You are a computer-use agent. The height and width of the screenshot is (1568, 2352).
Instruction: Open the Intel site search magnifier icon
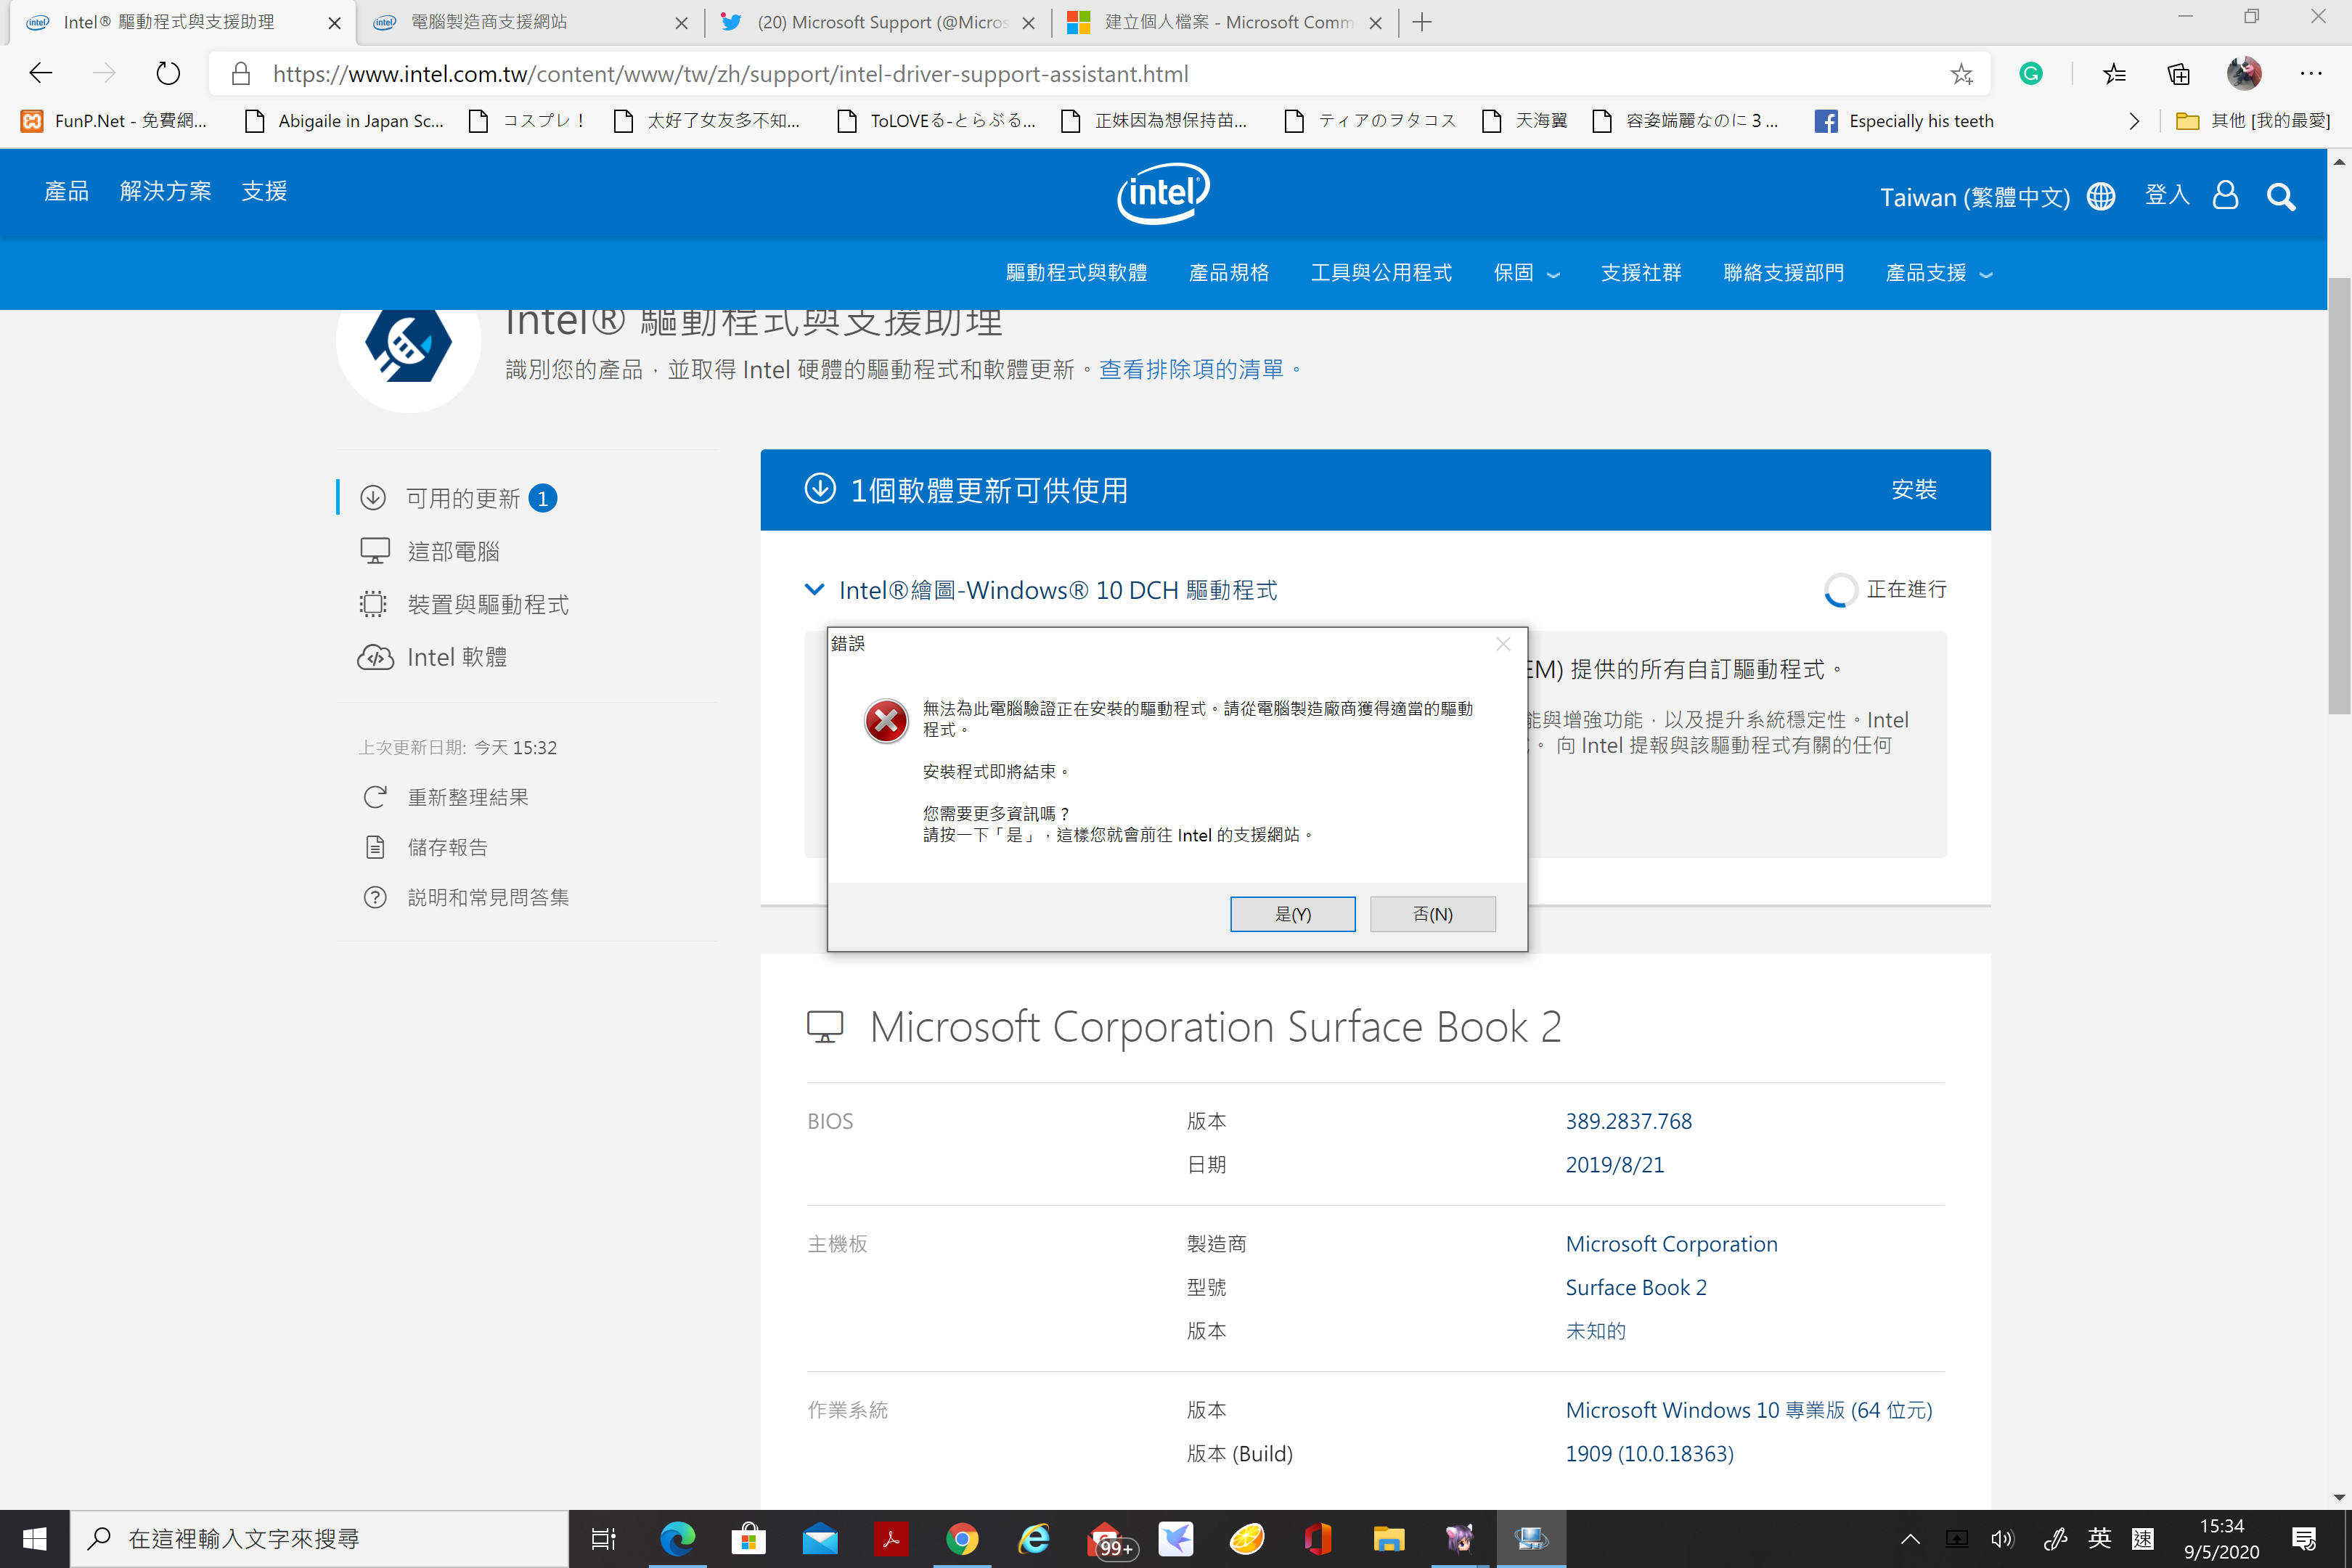(x=2282, y=196)
